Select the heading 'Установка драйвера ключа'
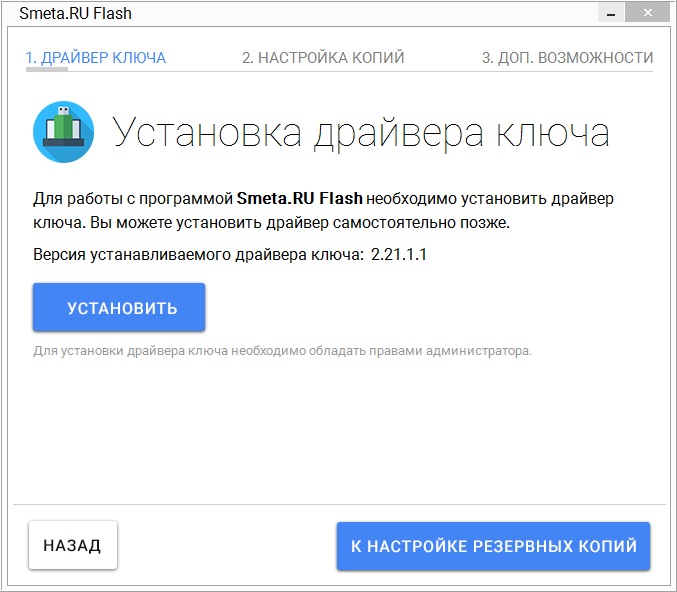Screen dimensions: 677x592 [x=361, y=133]
